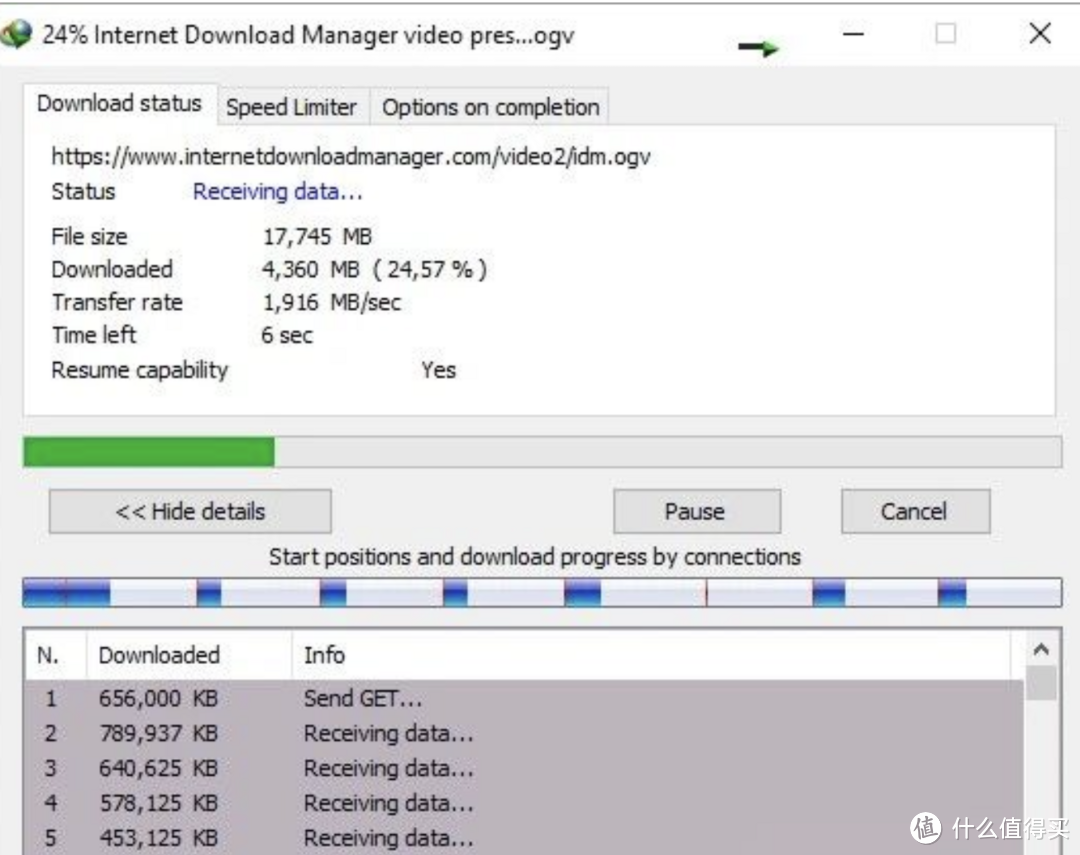The width and height of the screenshot is (1080, 855).
Task: Close the download progress window
Action: [1040, 33]
